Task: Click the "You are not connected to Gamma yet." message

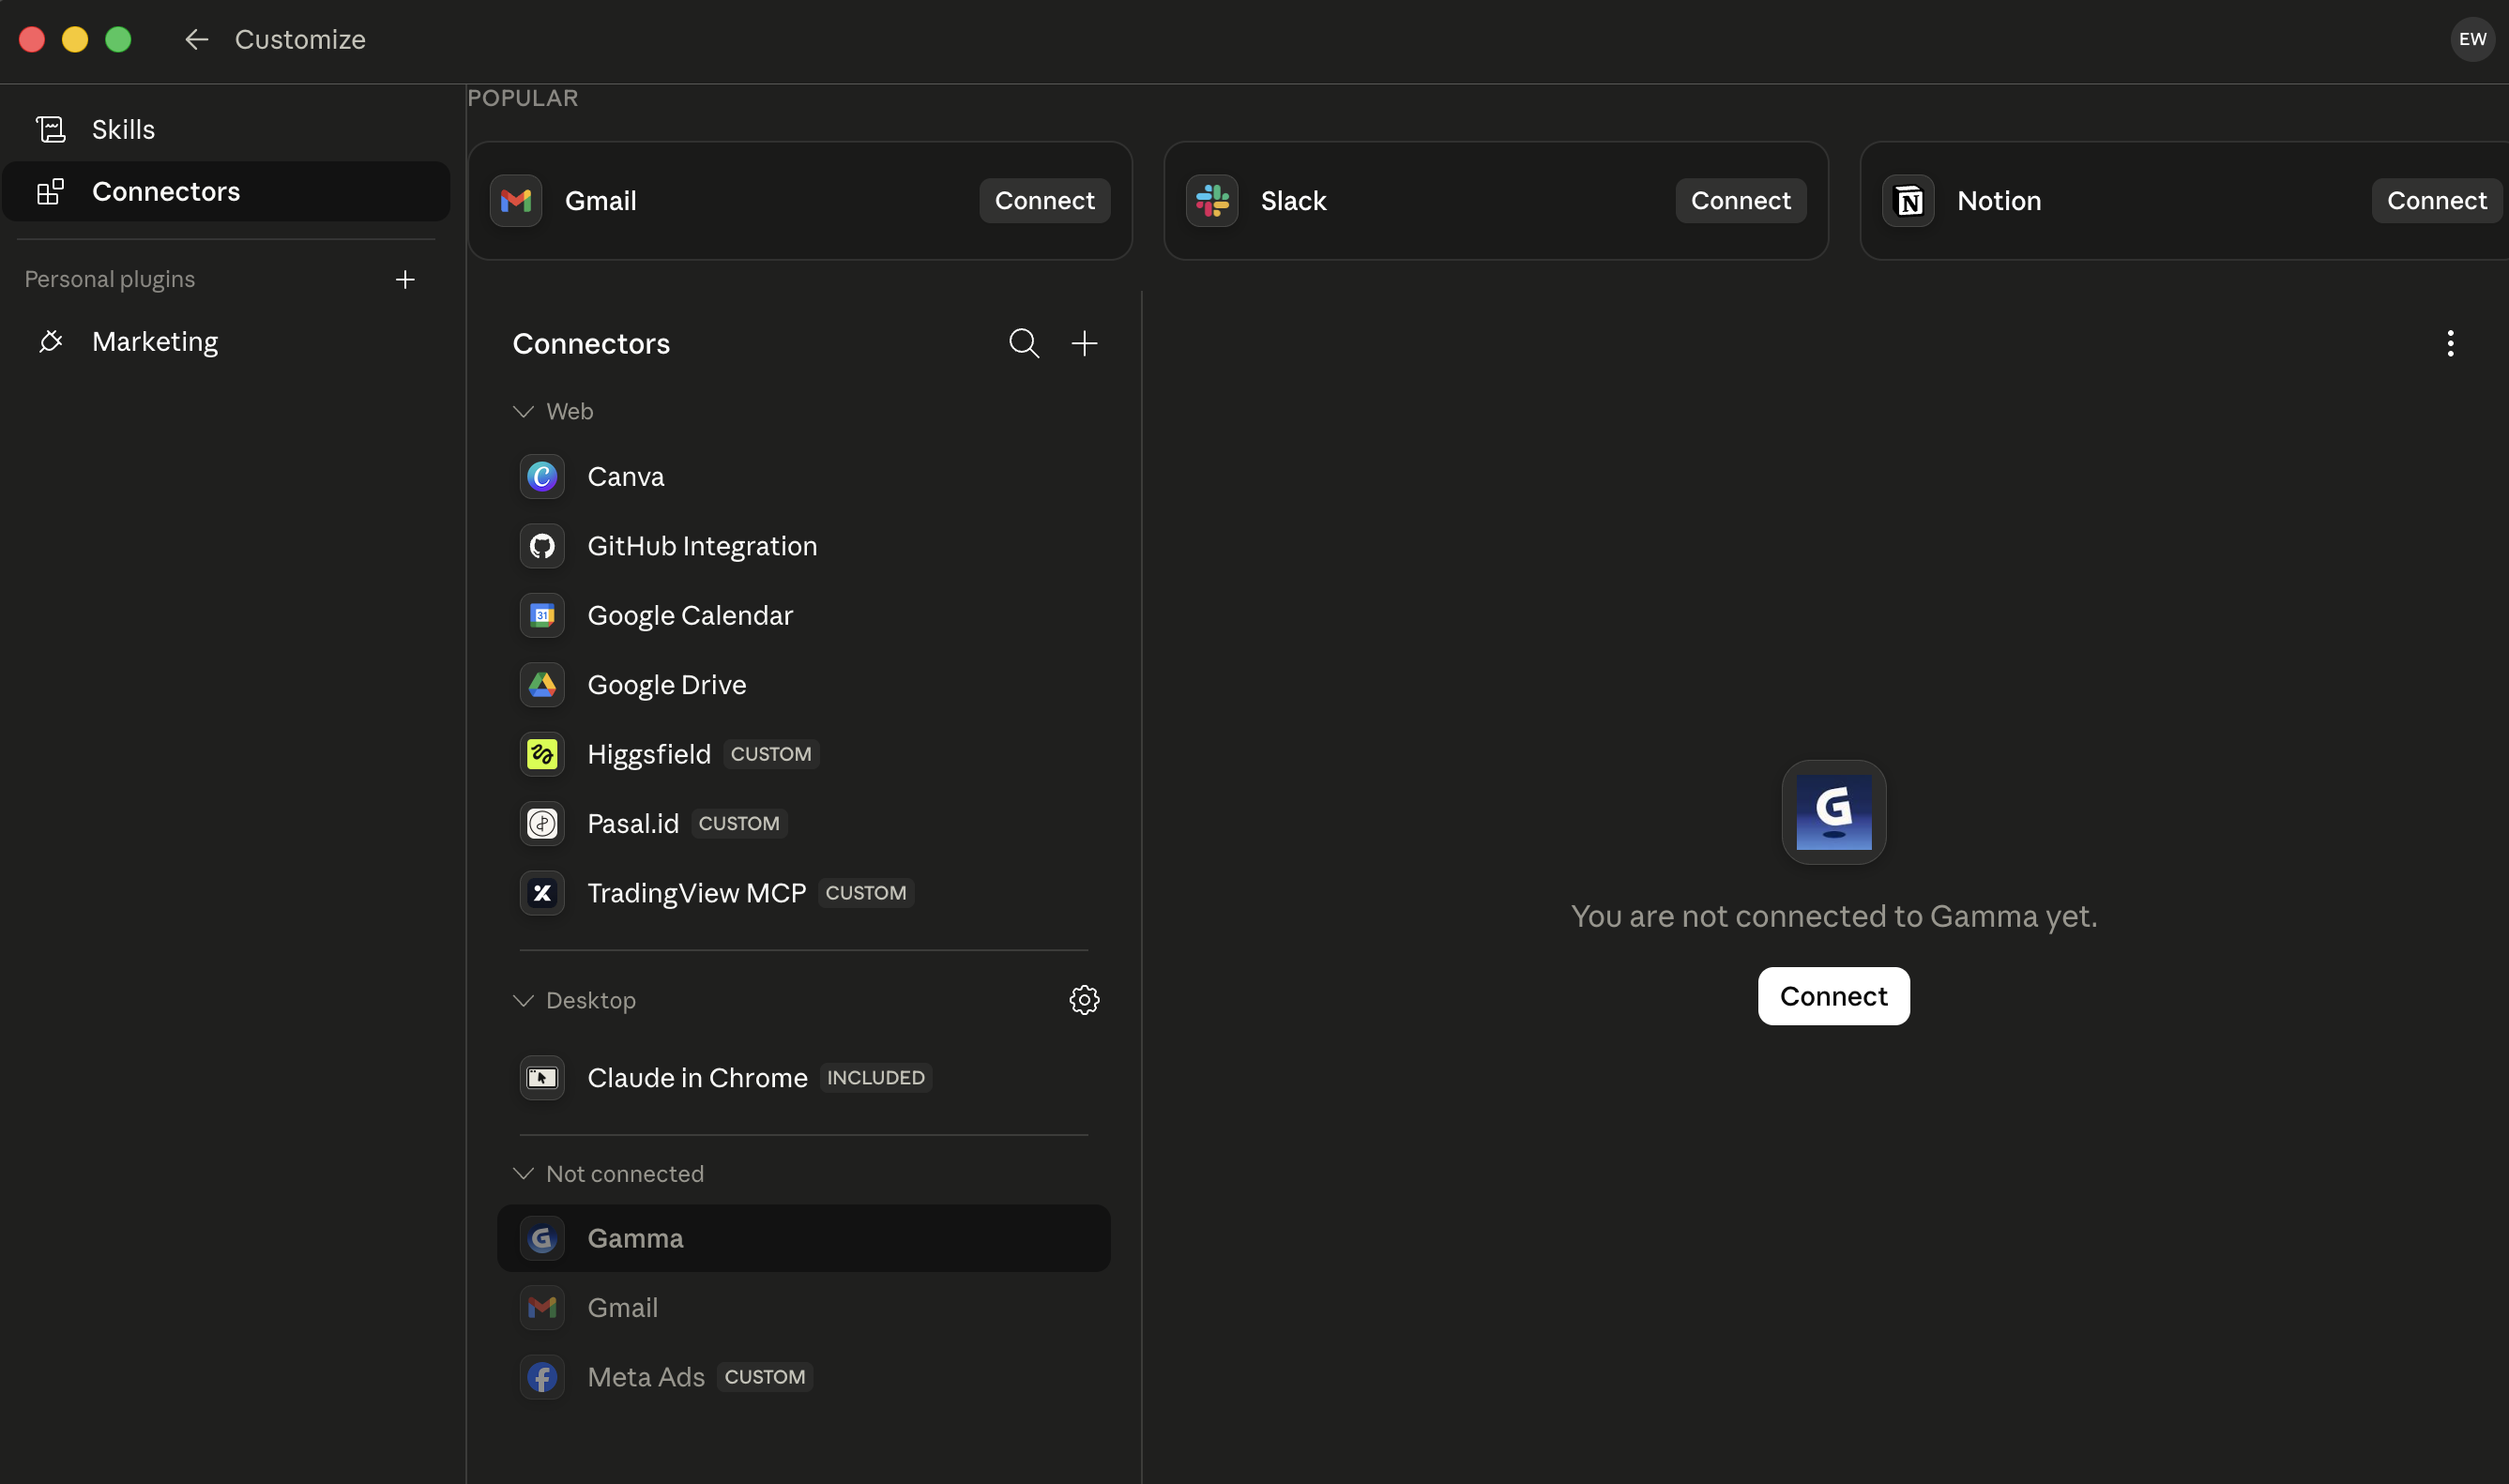Action: 1834,916
